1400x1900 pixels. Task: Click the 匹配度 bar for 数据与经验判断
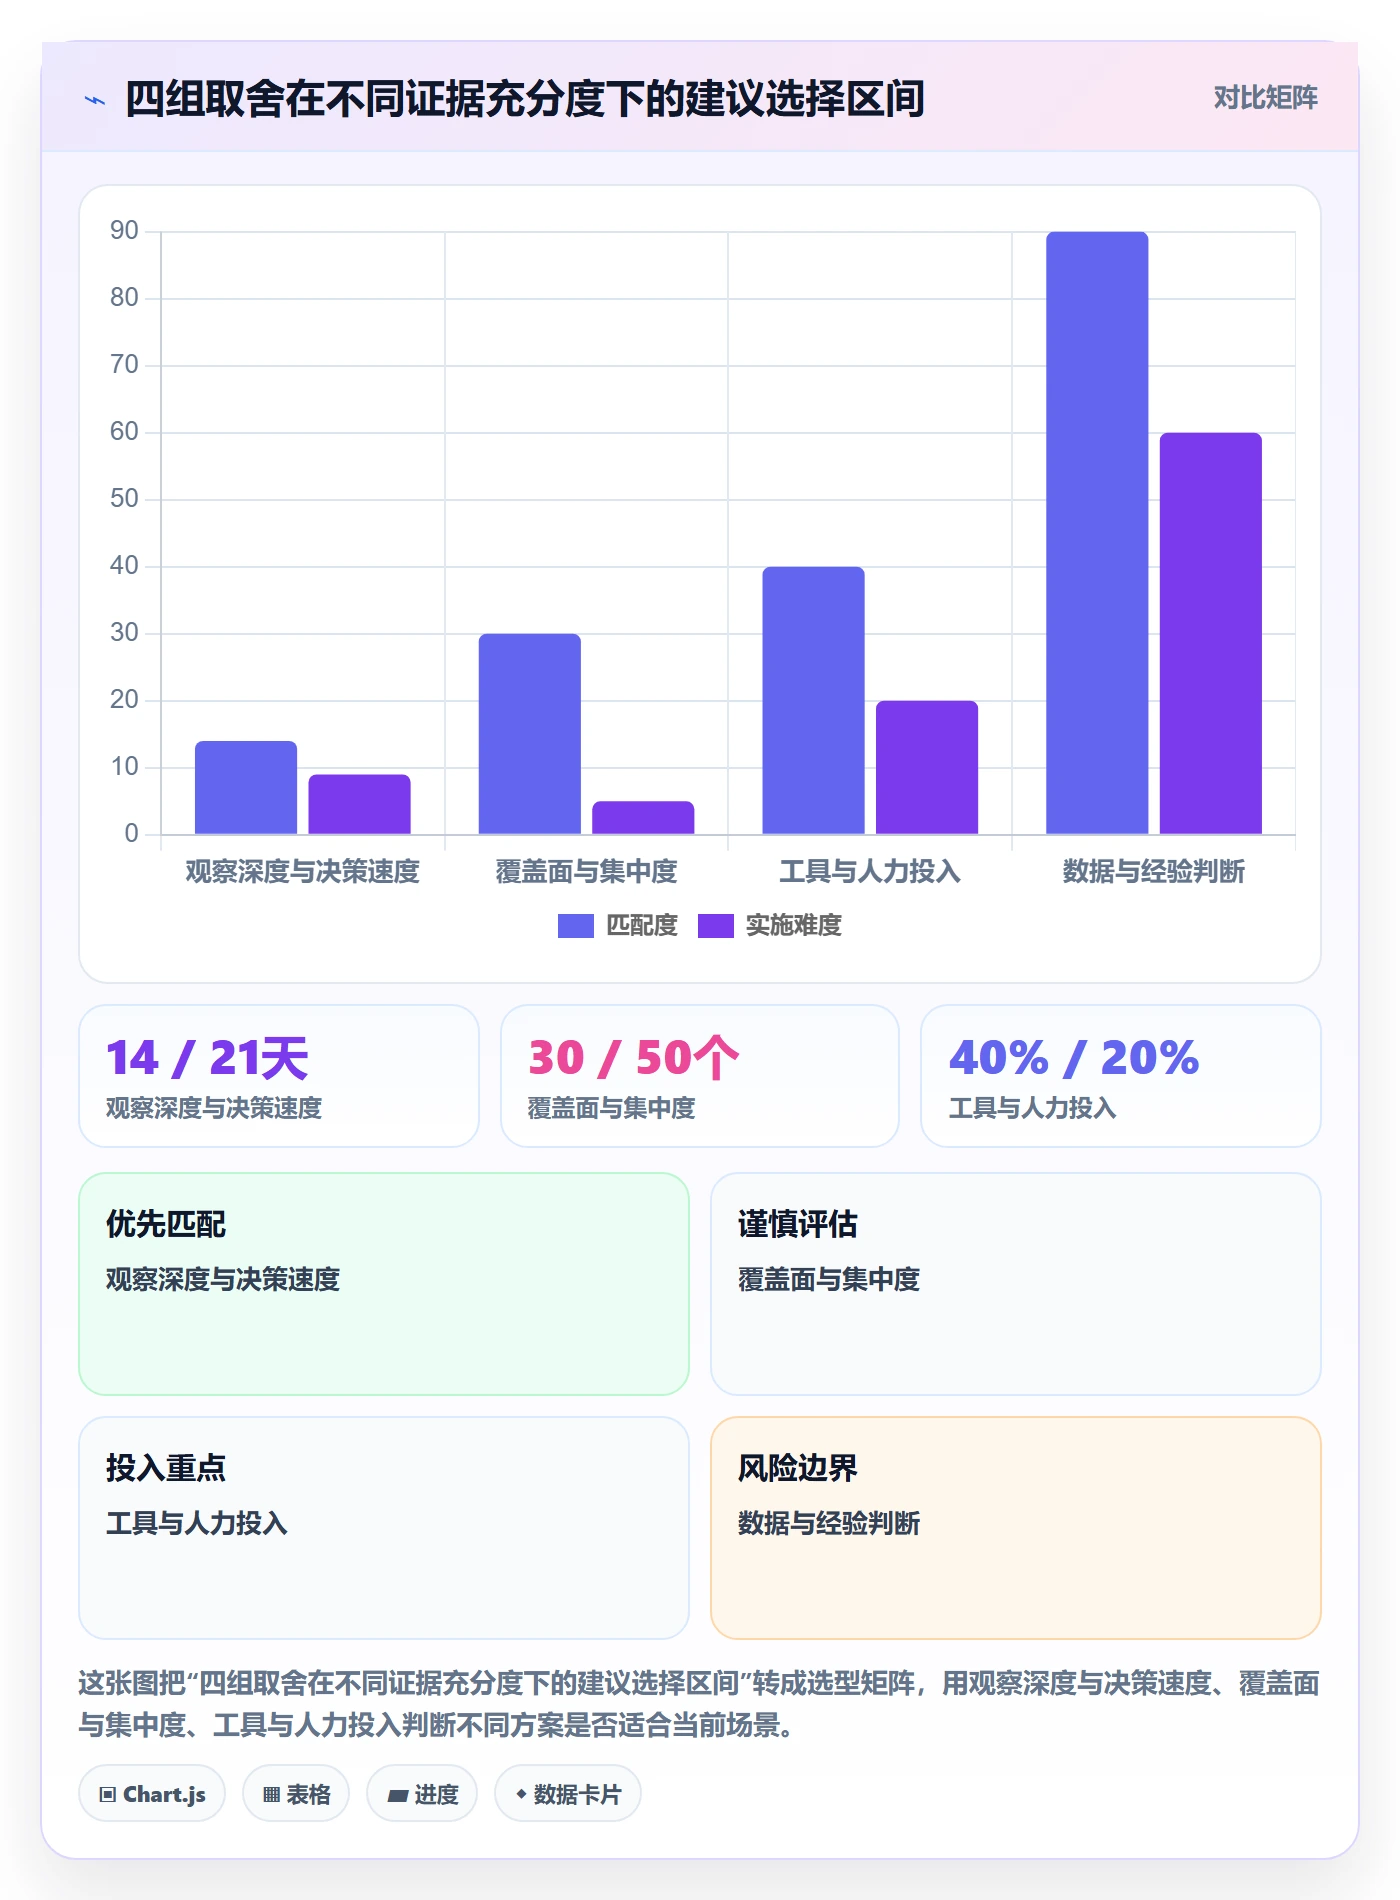(x=1097, y=533)
